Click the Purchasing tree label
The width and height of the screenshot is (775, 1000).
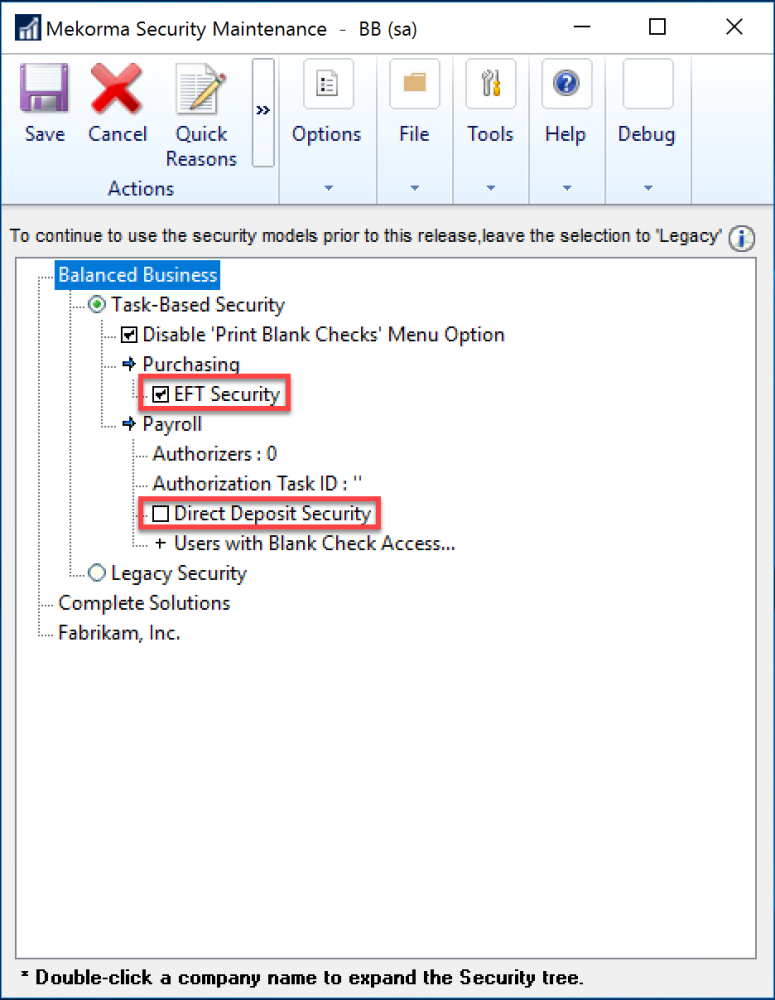[x=191, y=364]
